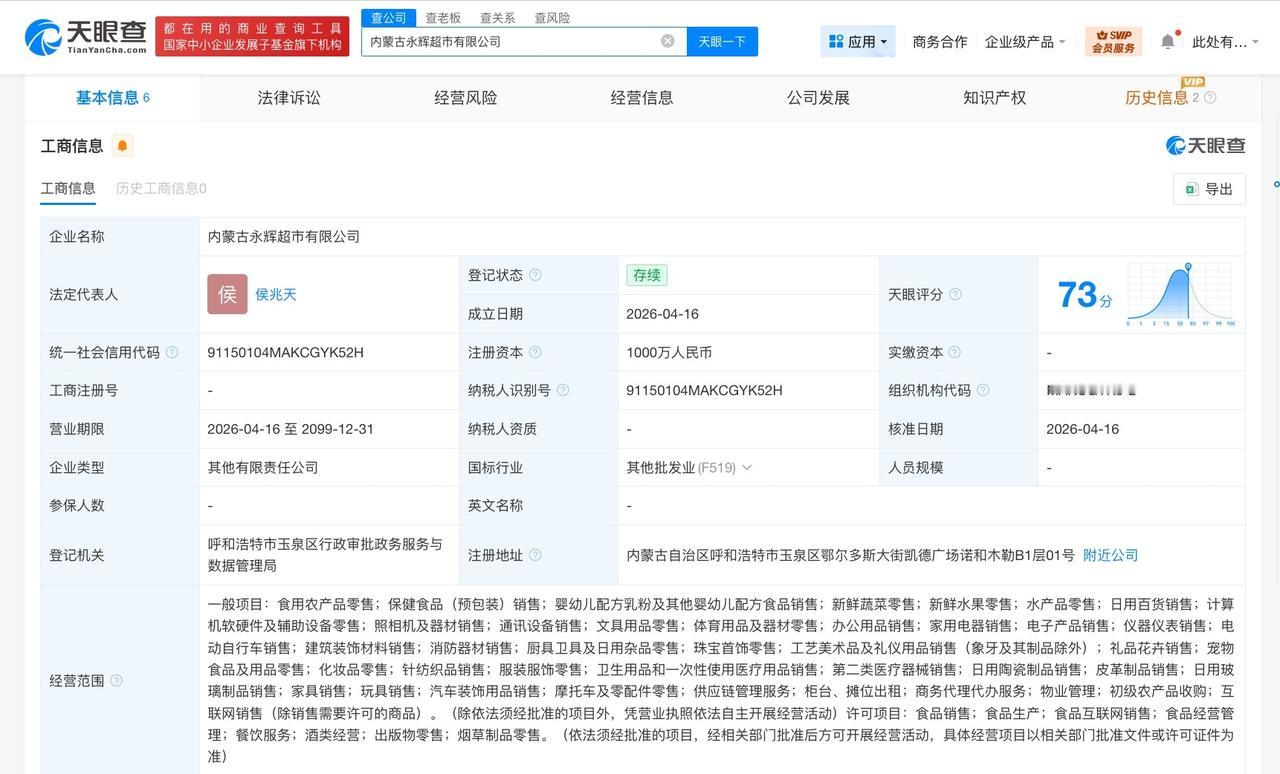The height and width of the screenshot is (774, 1280).
Task: Click the bell icon beside 工商信息 heading
Action: tap(121, 145)
